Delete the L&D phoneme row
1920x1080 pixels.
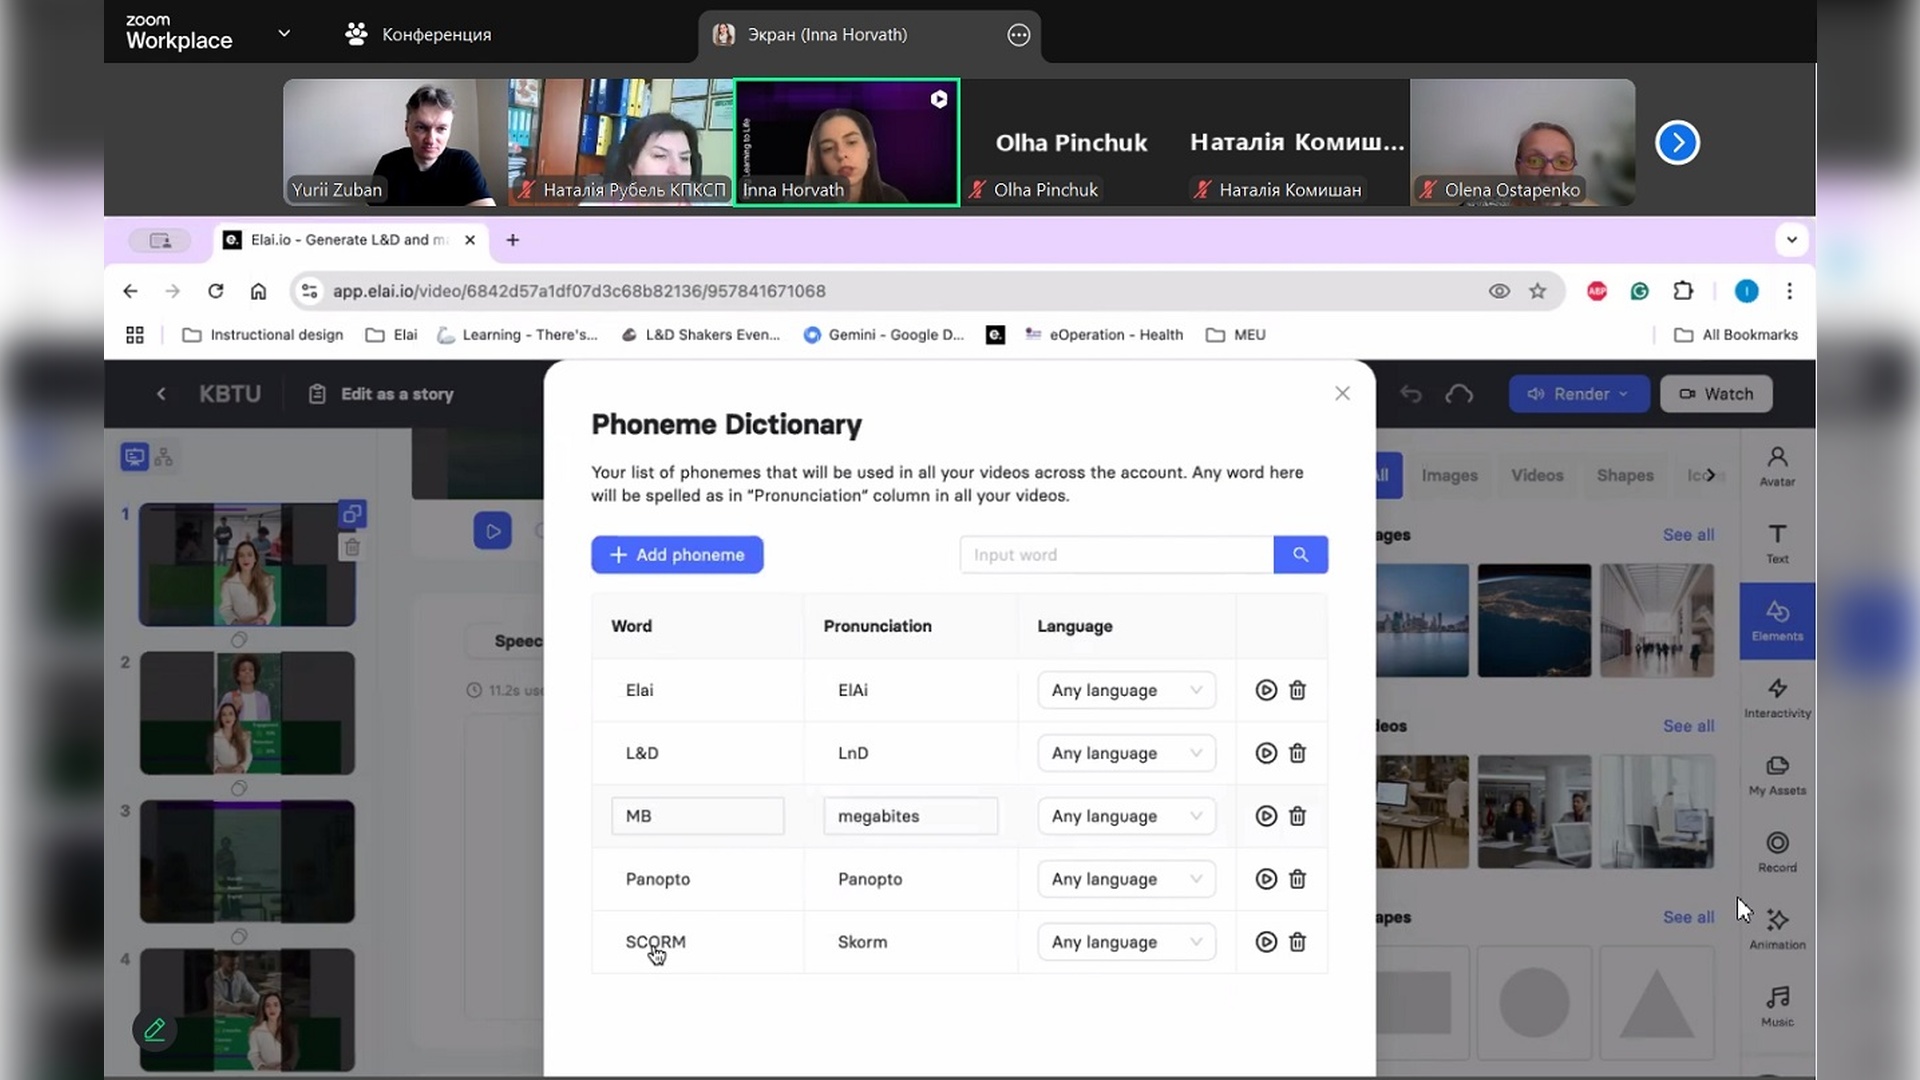tap(1297, 753)
